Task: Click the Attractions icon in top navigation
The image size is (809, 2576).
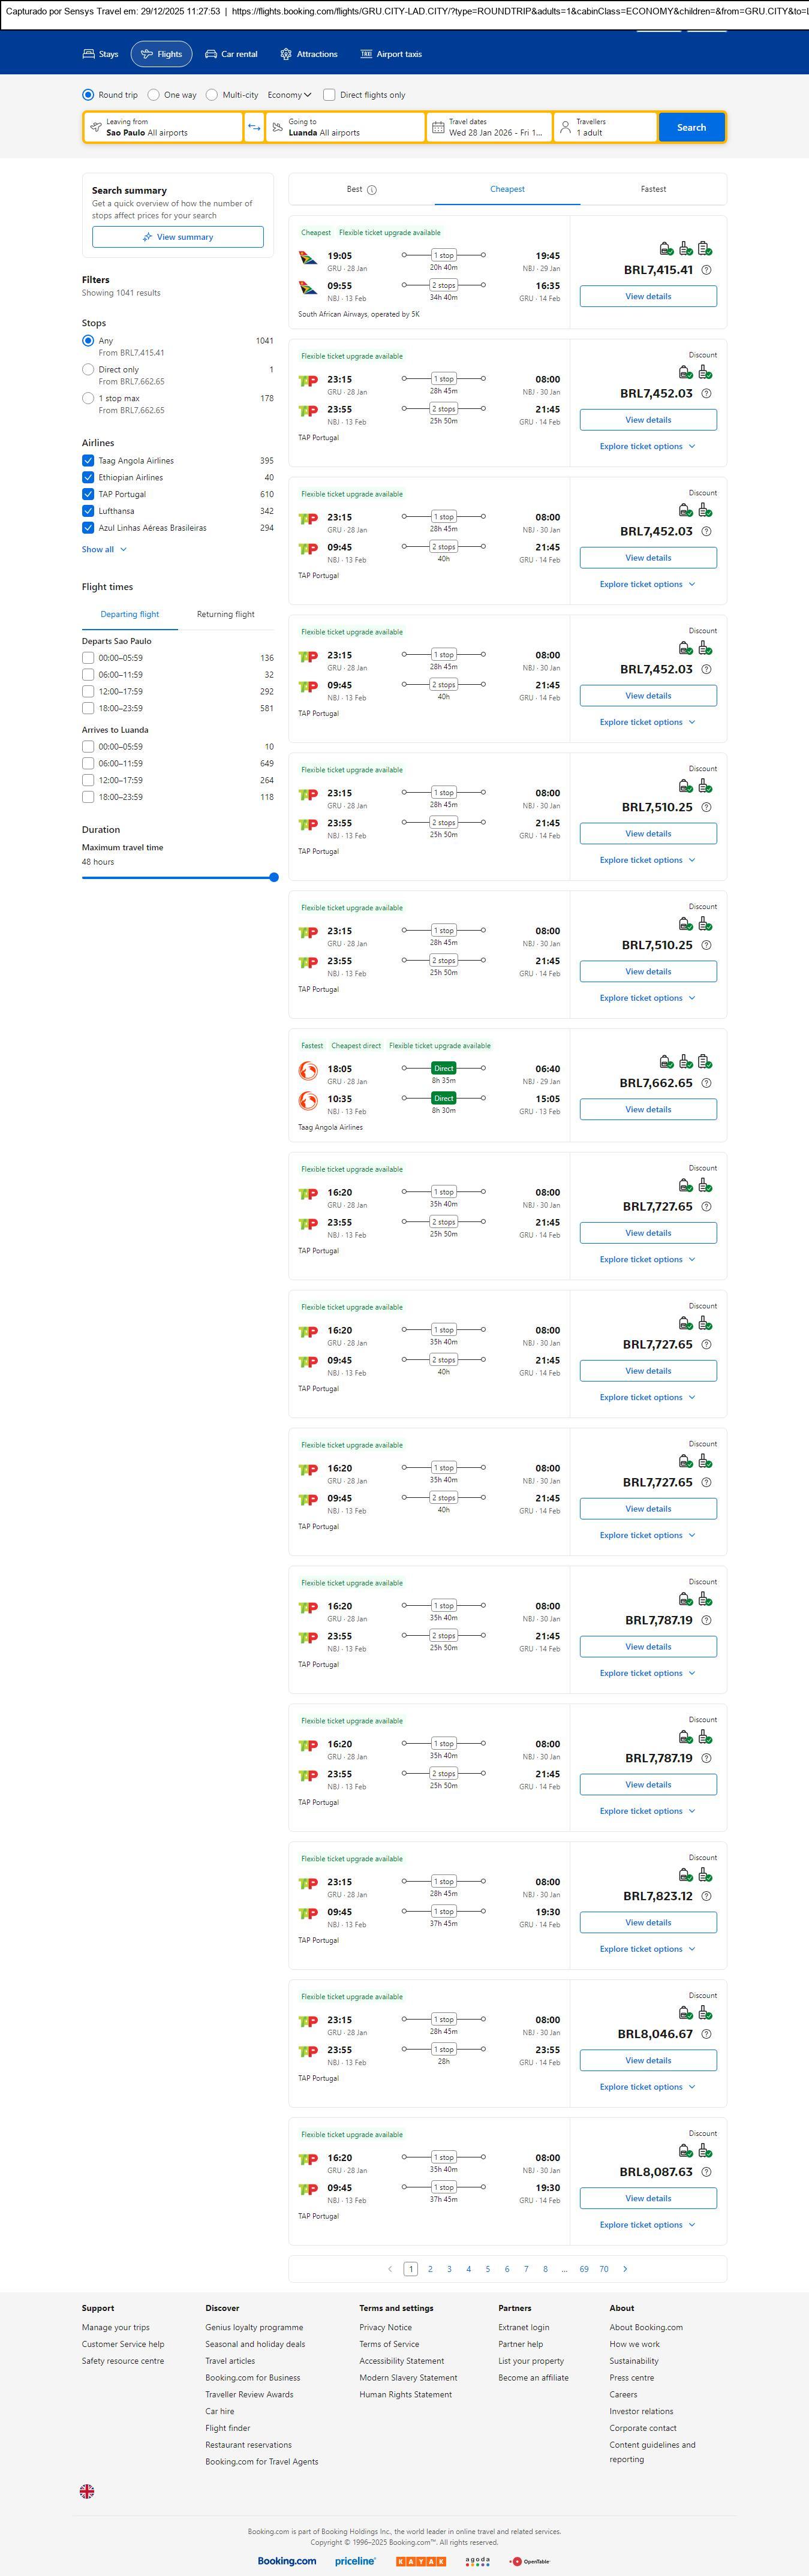Action: pos(286,54)
